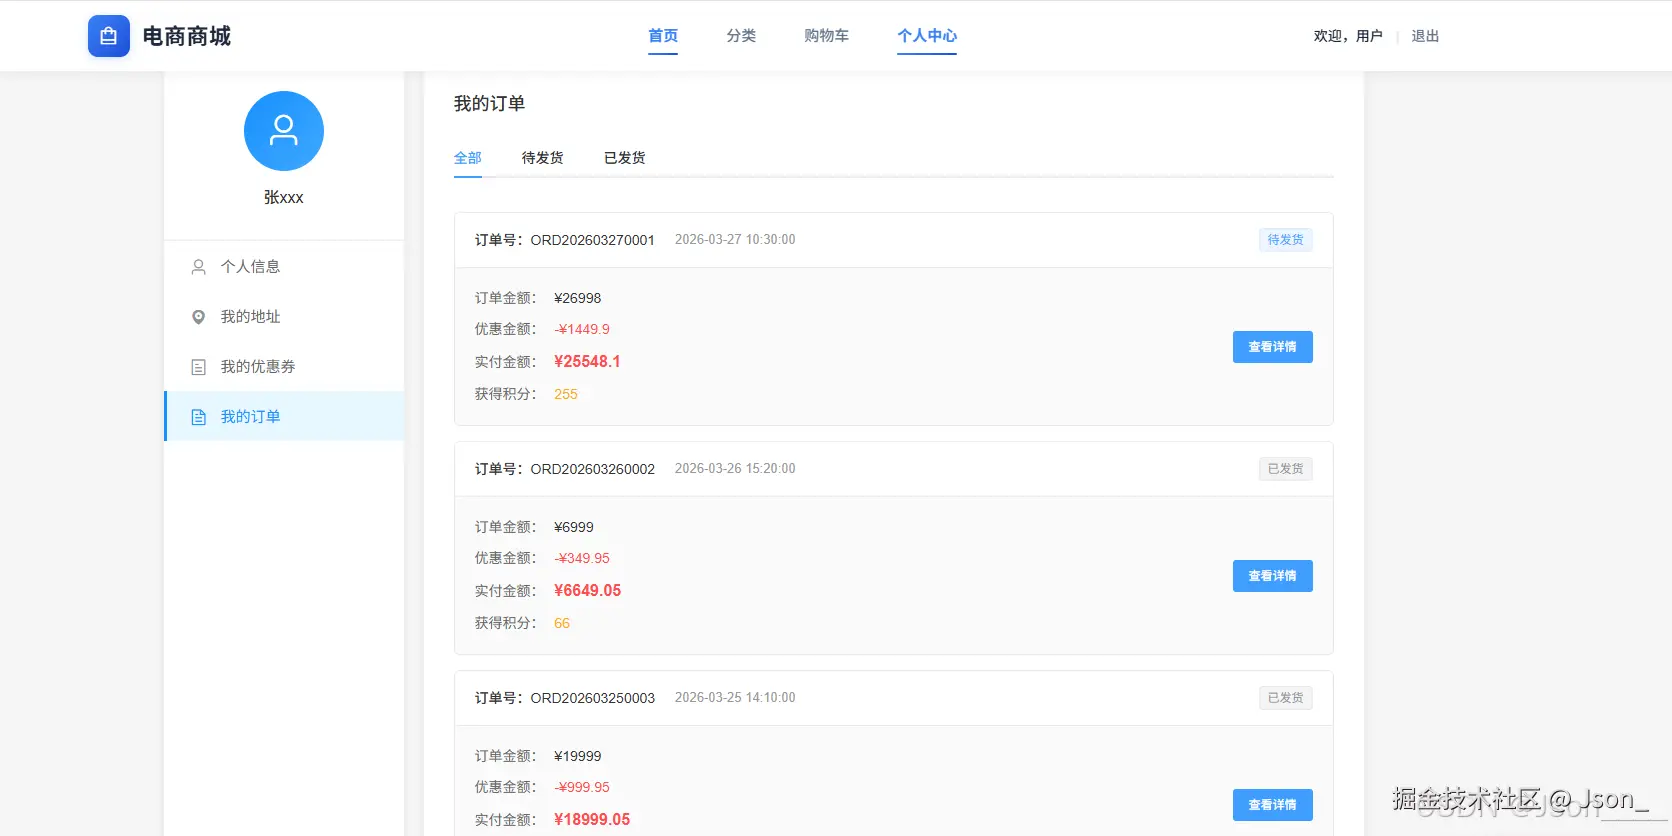Open 我的地址 in the sidebar

click(x=284, y=317)
